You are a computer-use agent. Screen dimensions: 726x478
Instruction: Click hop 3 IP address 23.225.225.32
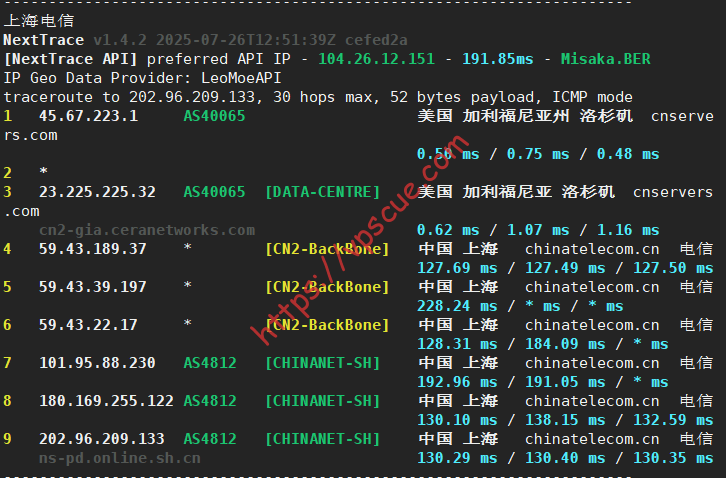click(97, 192)
